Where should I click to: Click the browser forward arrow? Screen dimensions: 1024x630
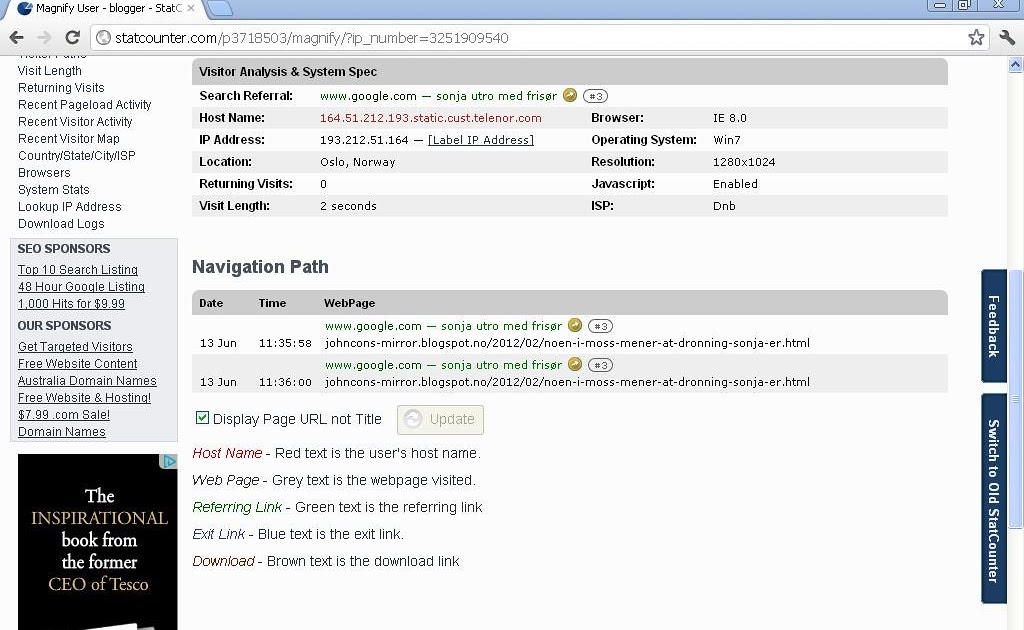point(44,38)
